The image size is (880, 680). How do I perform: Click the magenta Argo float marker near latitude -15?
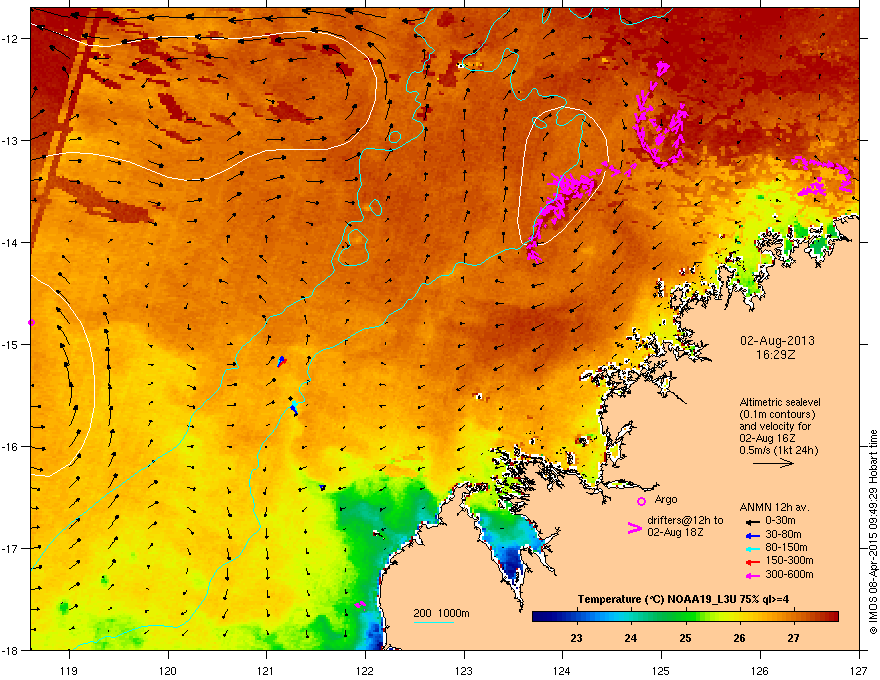31,323
